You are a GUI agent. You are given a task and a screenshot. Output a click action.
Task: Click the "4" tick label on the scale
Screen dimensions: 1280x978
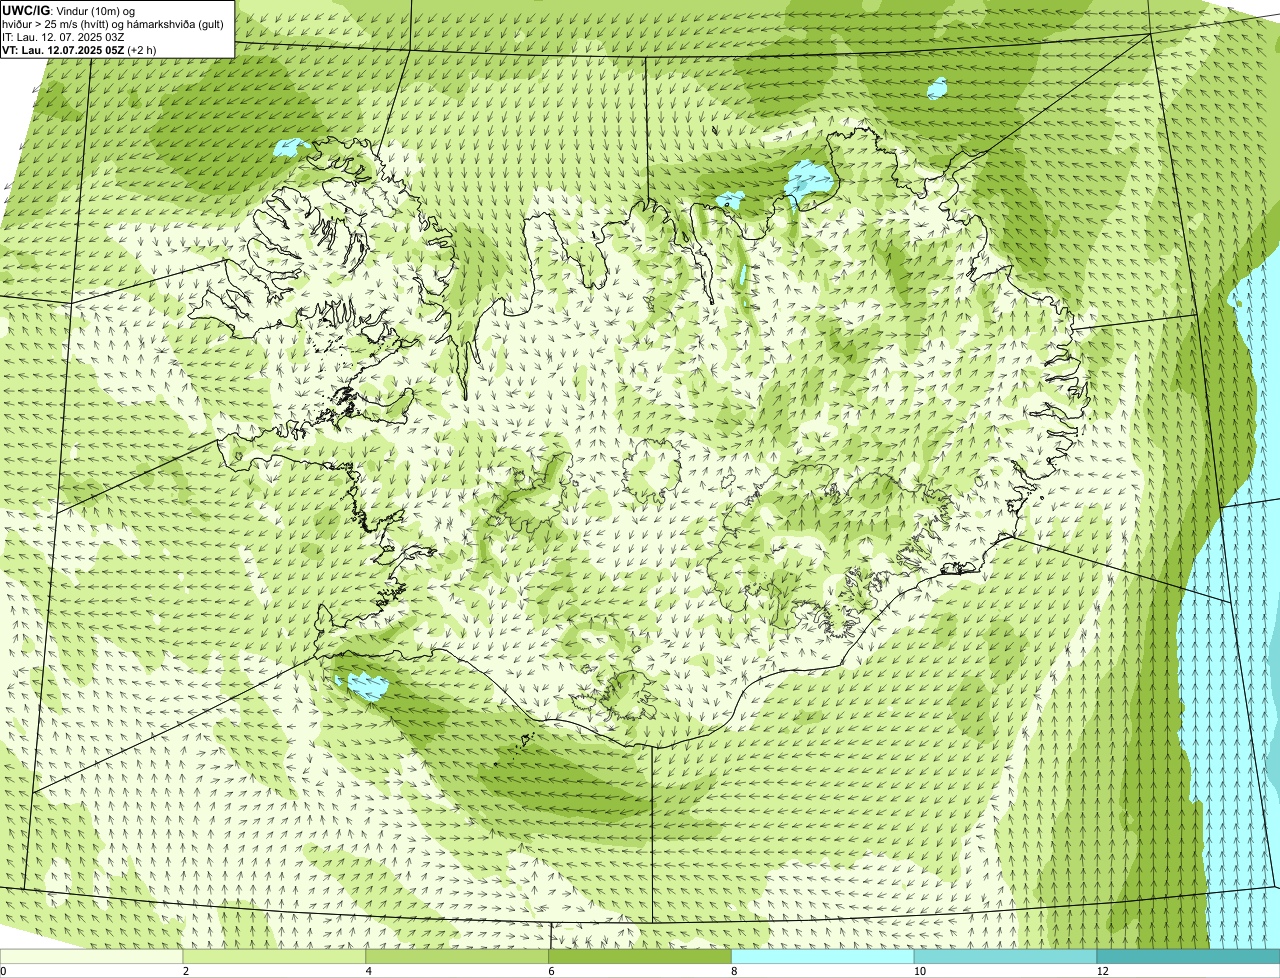[369, 971]
